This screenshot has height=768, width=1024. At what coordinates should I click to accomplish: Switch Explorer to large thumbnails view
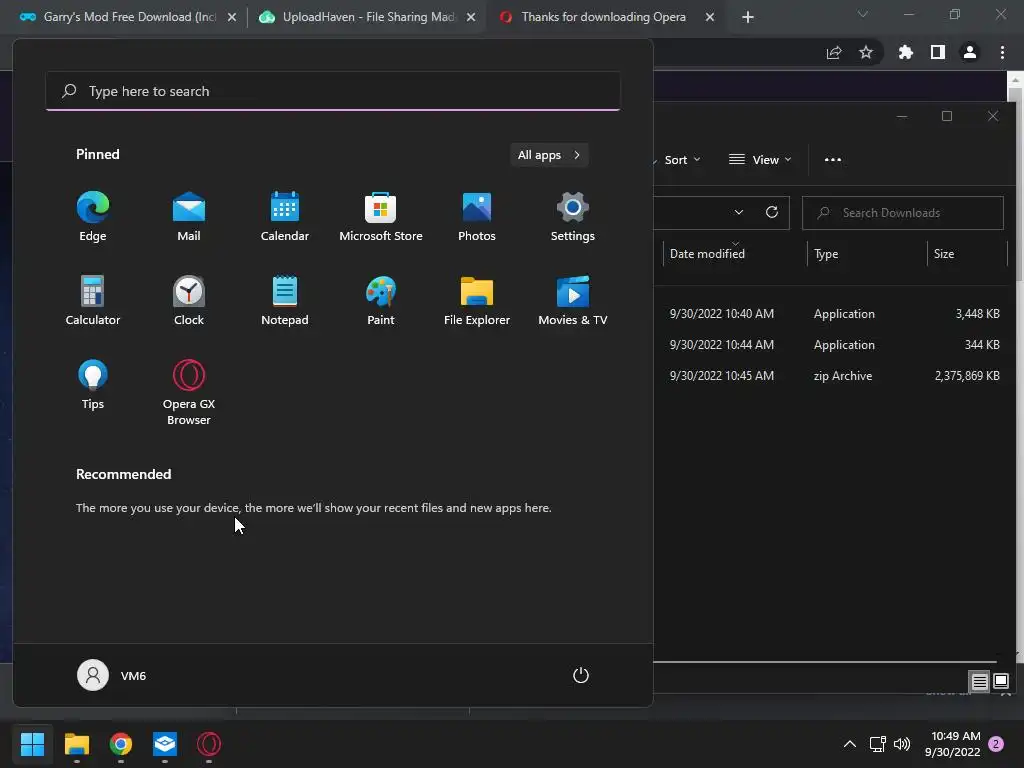(x=1000, y=682)
